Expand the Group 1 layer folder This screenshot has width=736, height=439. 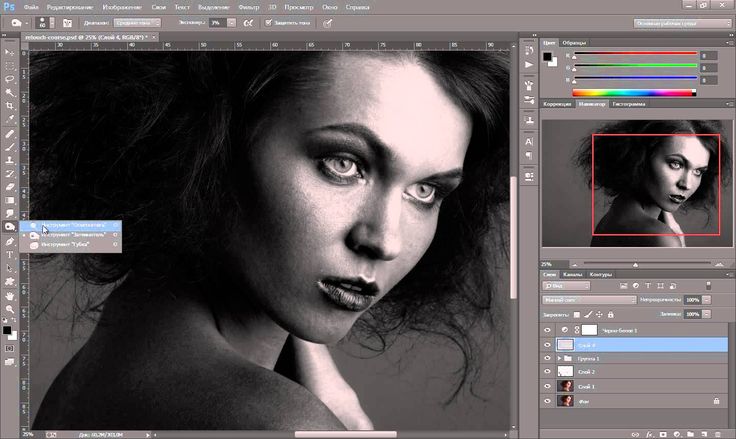[557, 356]
